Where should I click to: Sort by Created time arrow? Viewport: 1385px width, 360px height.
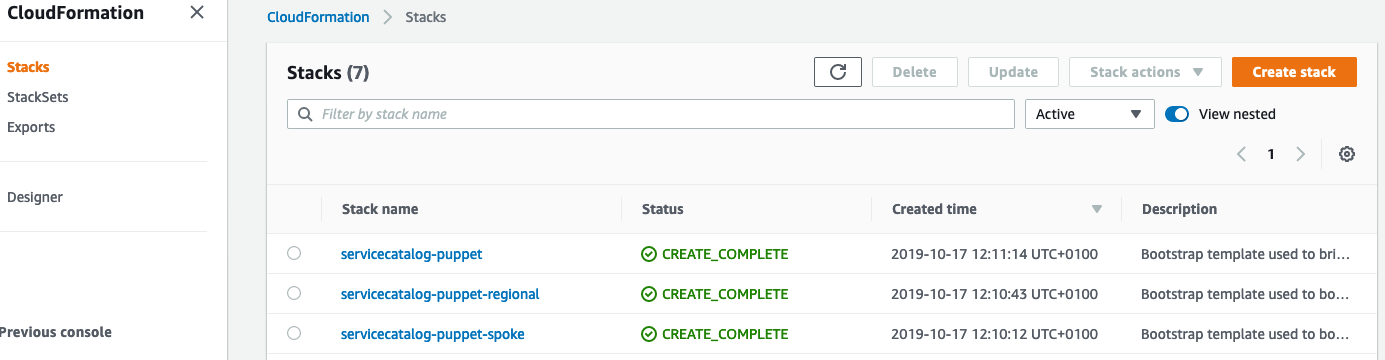tap(1097, 209)
